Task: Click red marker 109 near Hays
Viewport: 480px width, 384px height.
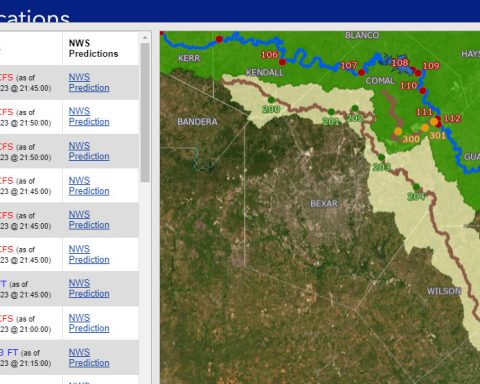Action: pos(418,73)
